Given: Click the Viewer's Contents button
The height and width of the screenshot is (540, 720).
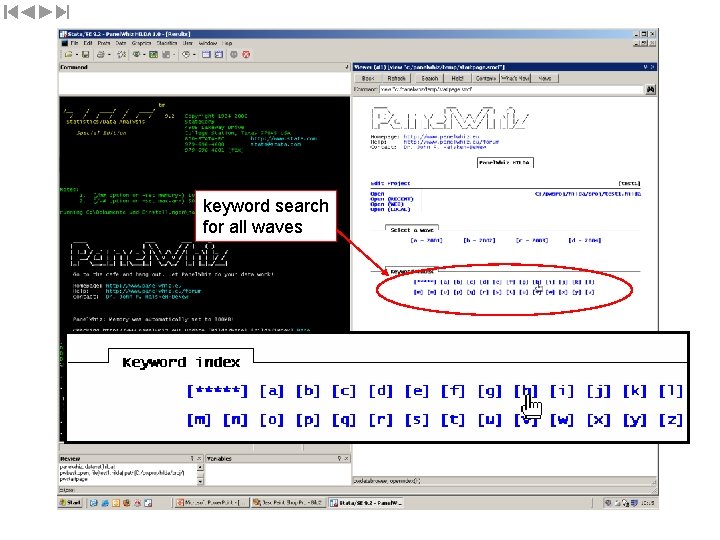Looking at the screenshot, I should 485,79.
